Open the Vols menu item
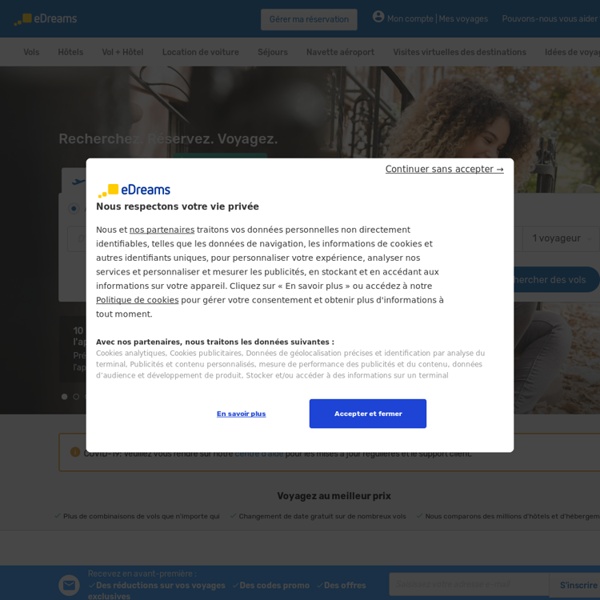The height and width of the screenshot is (600, 600). (32, 52)
